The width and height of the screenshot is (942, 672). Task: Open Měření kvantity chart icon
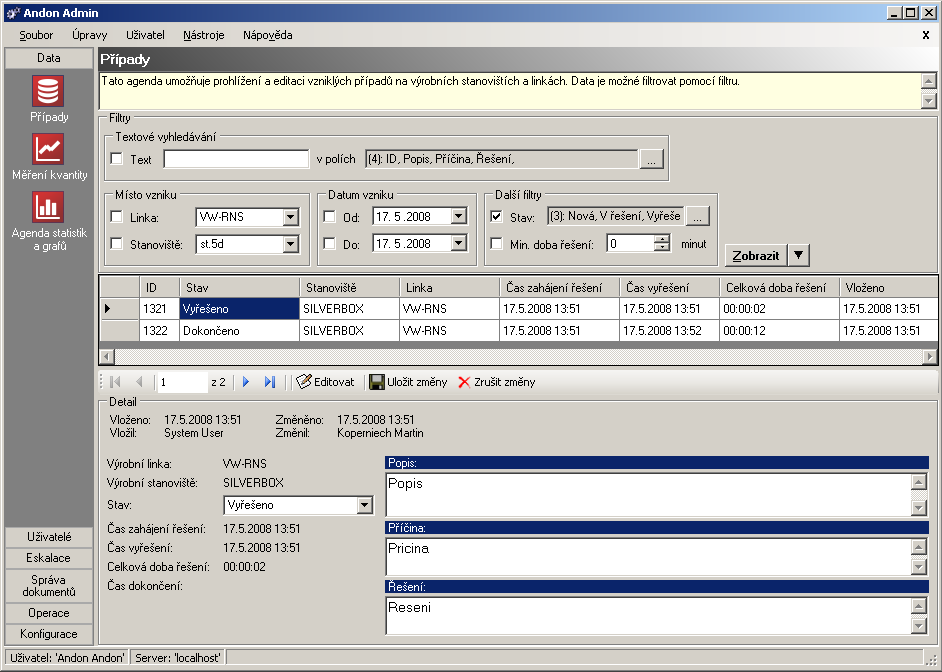click(x=48, y=149)
